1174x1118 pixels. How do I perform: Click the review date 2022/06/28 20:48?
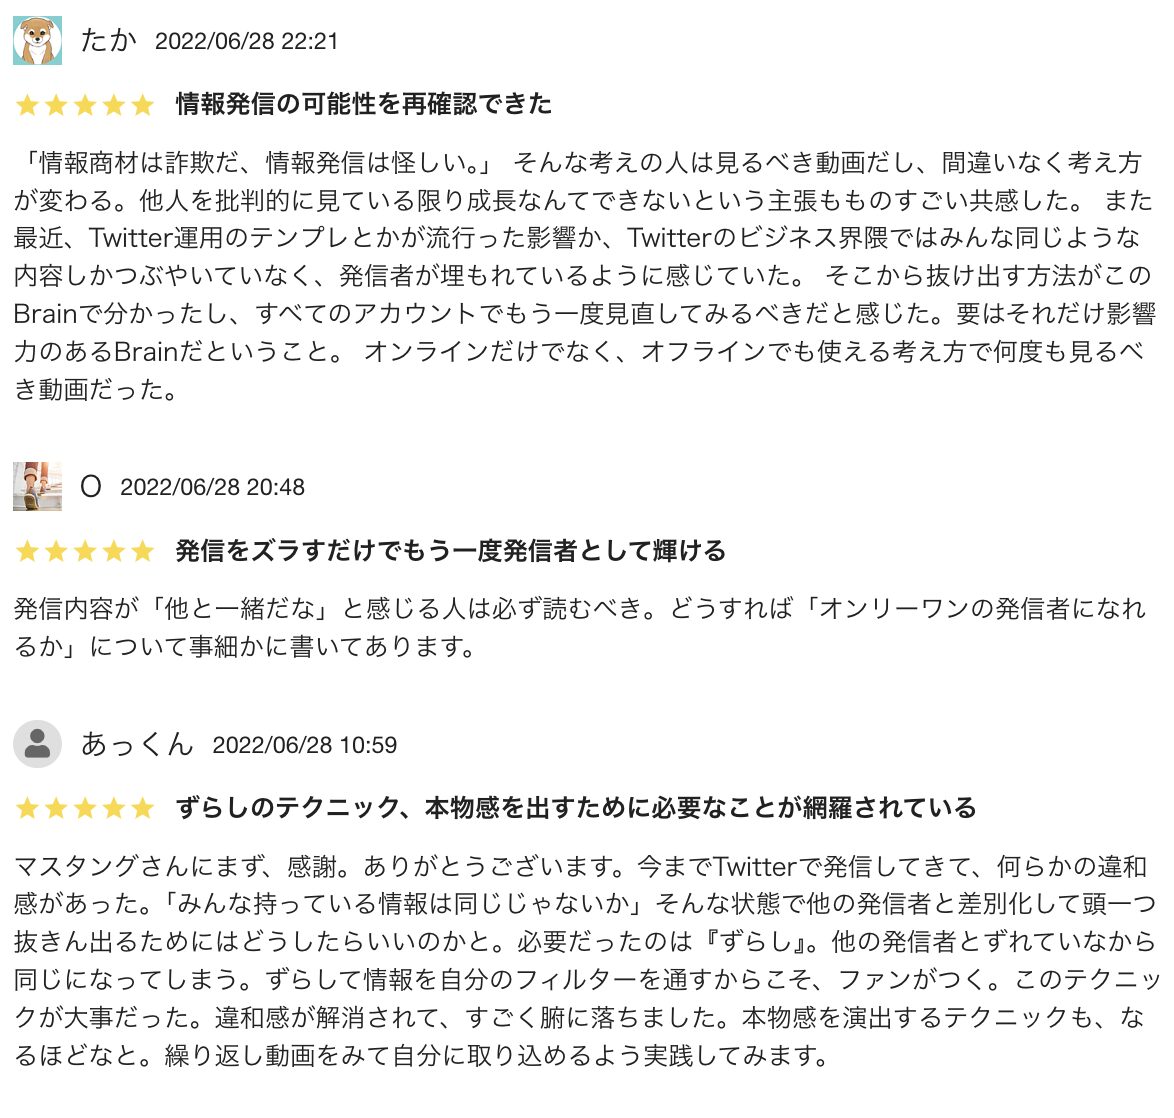click(212, 488)
